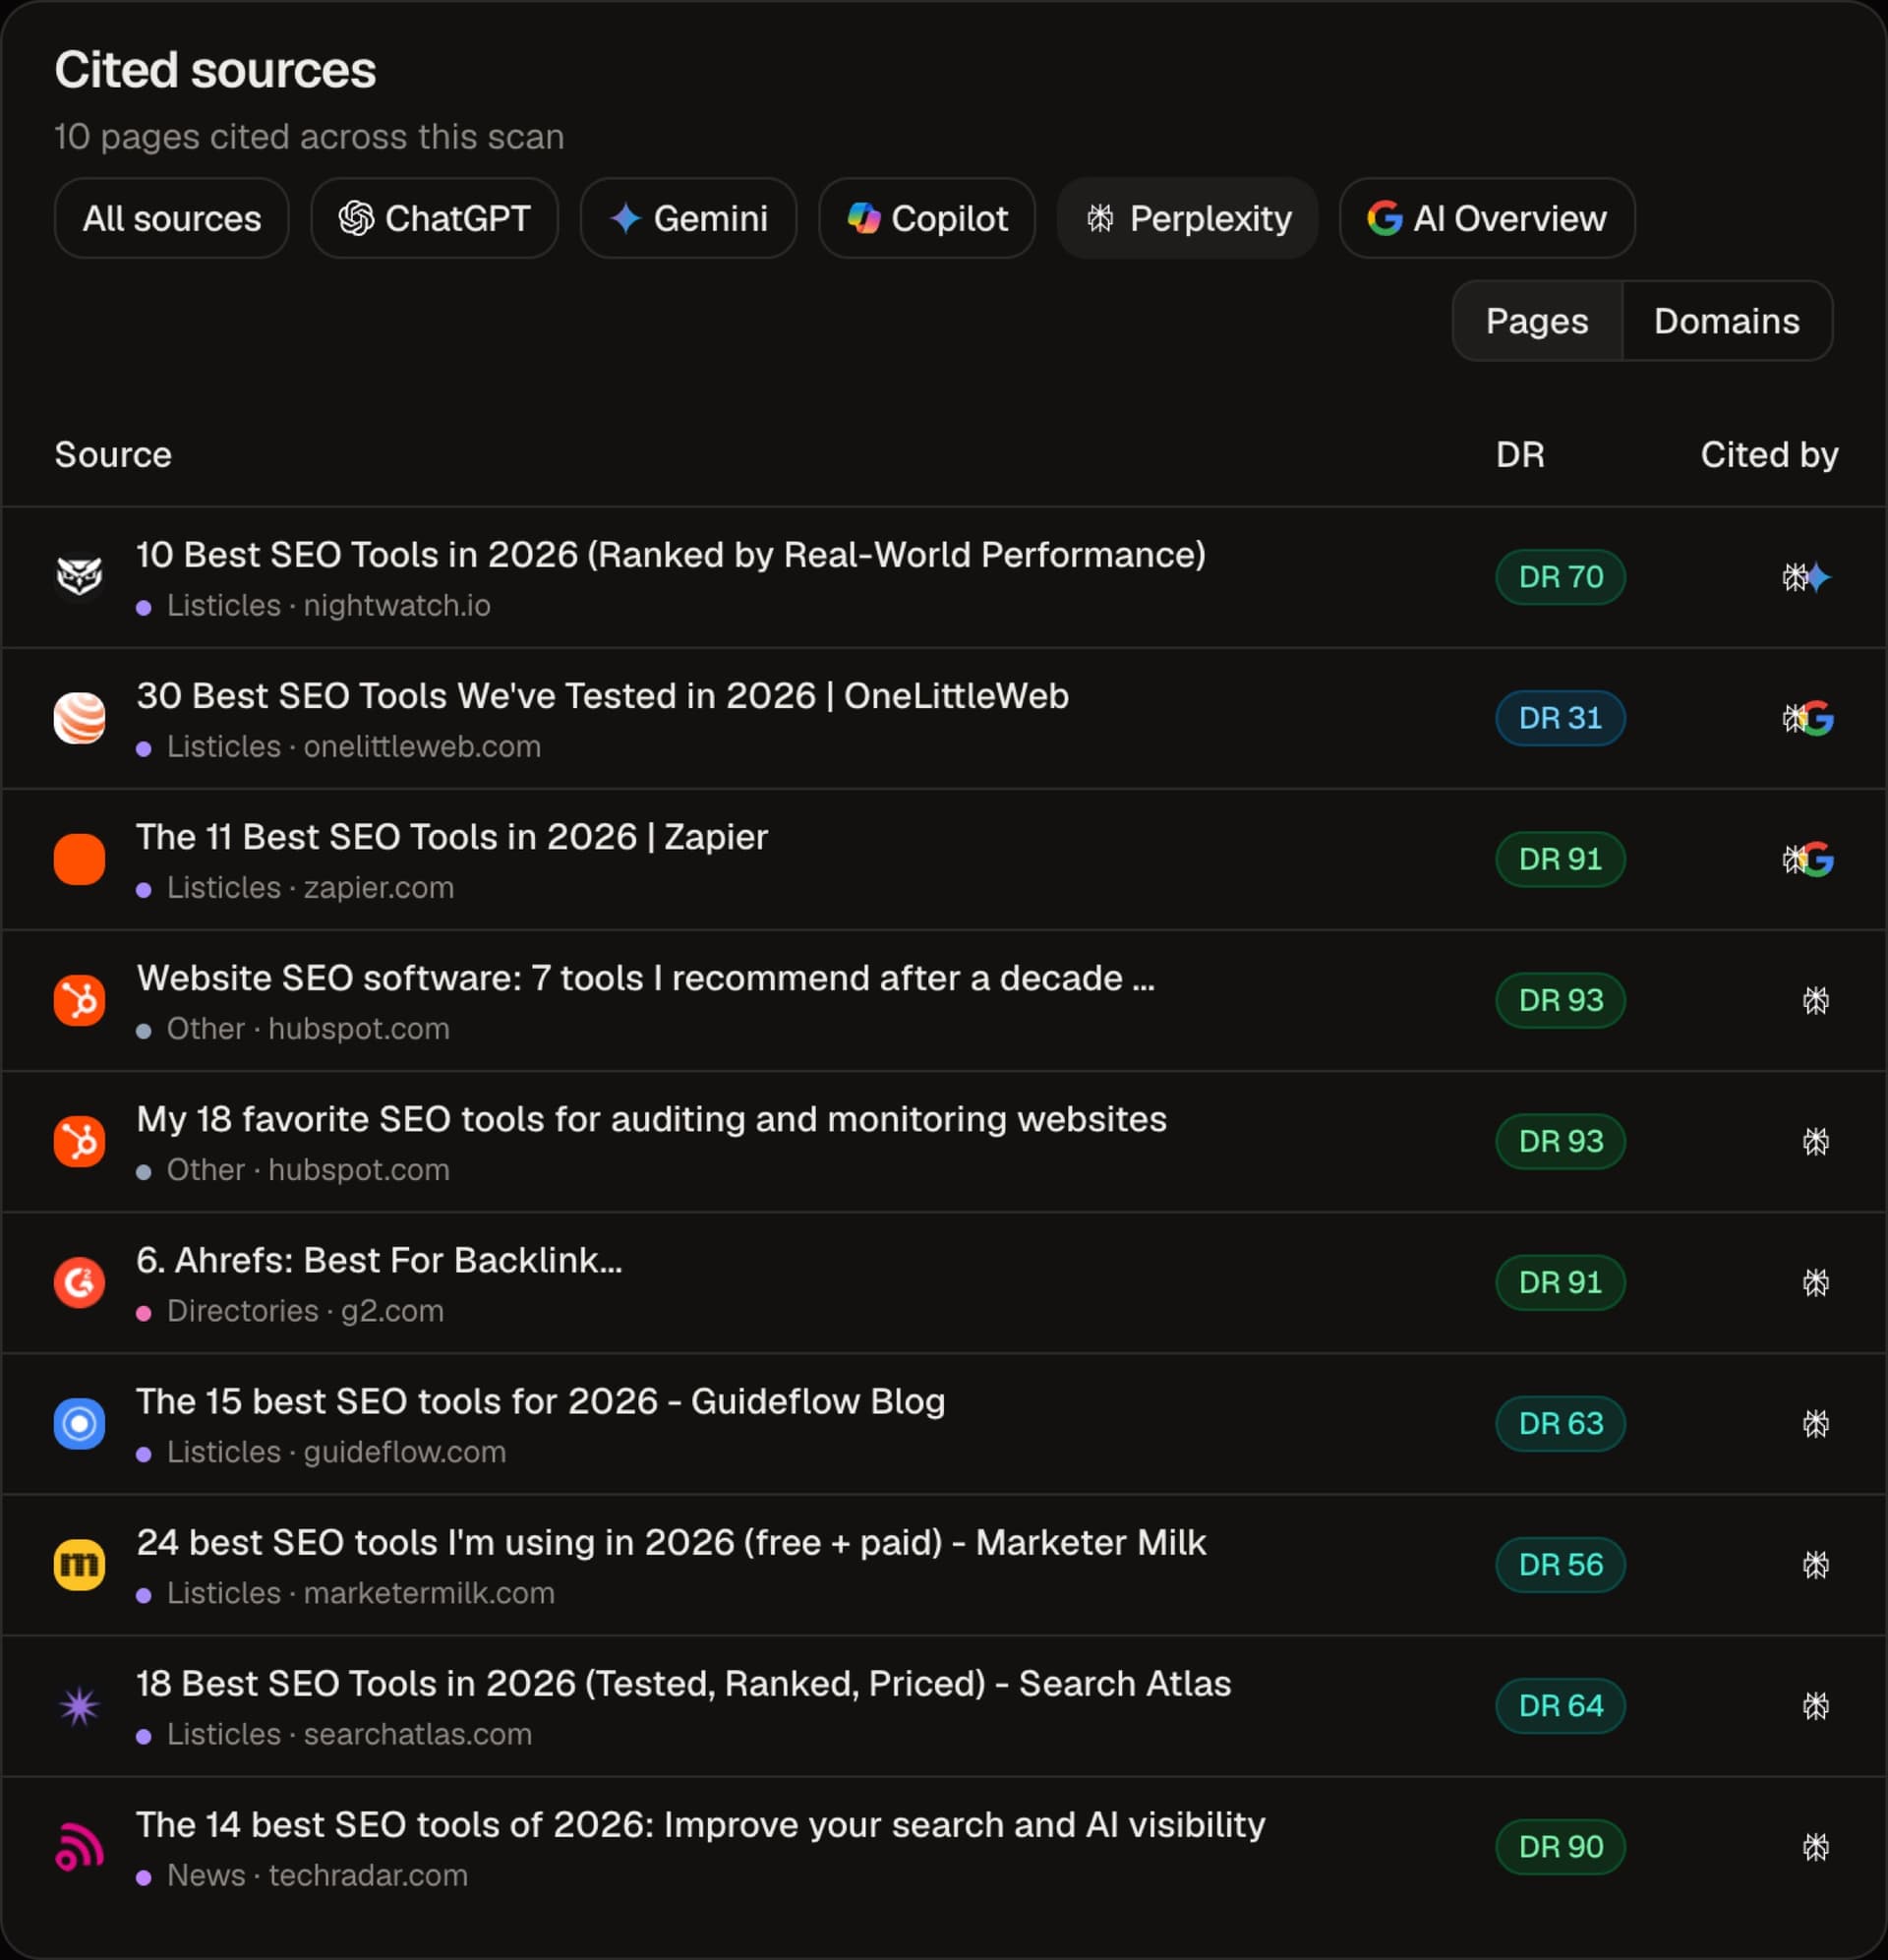
Task: Click the TechRadar pink feed favicon
Action: click(x=79, y=1846)
